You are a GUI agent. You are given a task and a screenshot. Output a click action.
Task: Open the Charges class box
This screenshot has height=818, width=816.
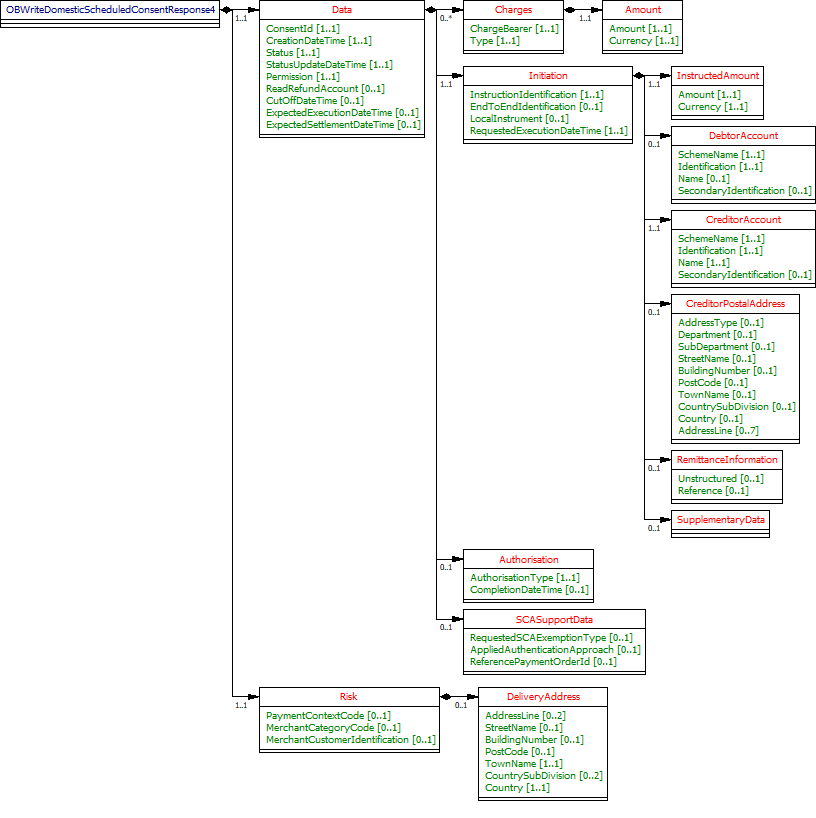[x=513, y=9]
